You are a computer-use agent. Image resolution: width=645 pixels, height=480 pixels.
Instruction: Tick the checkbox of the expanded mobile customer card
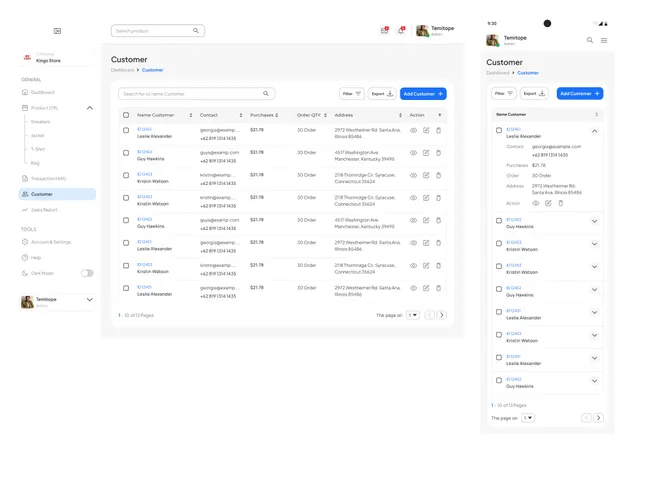(x=499, y=131)
